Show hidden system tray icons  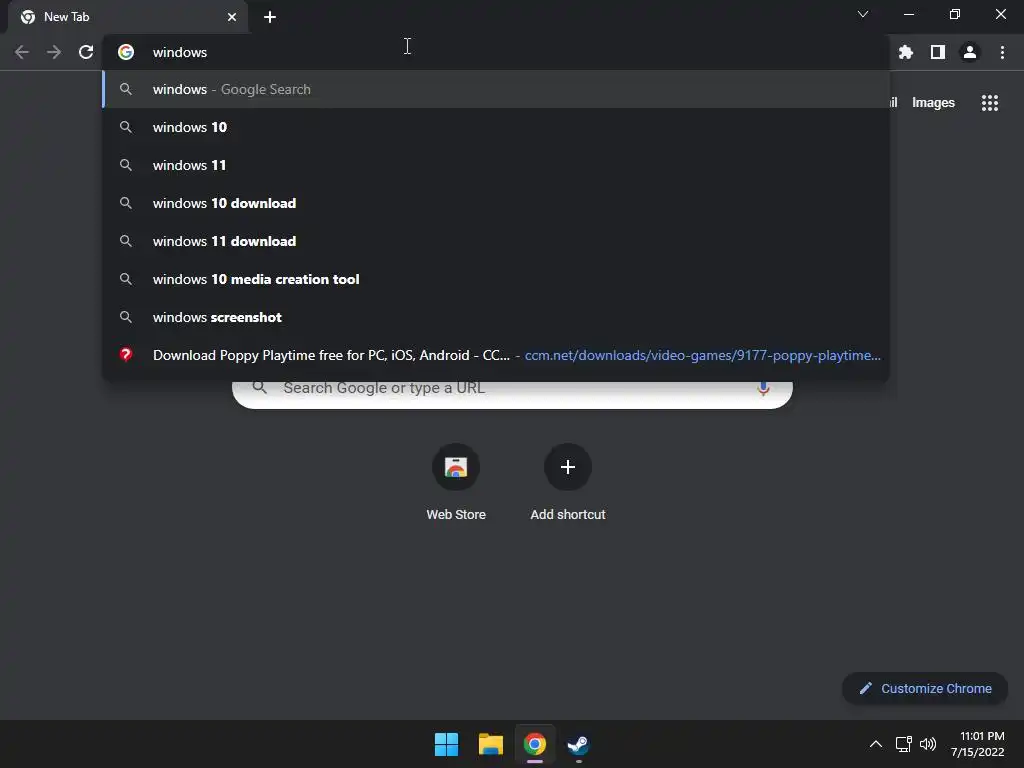(x=876, y=744)
